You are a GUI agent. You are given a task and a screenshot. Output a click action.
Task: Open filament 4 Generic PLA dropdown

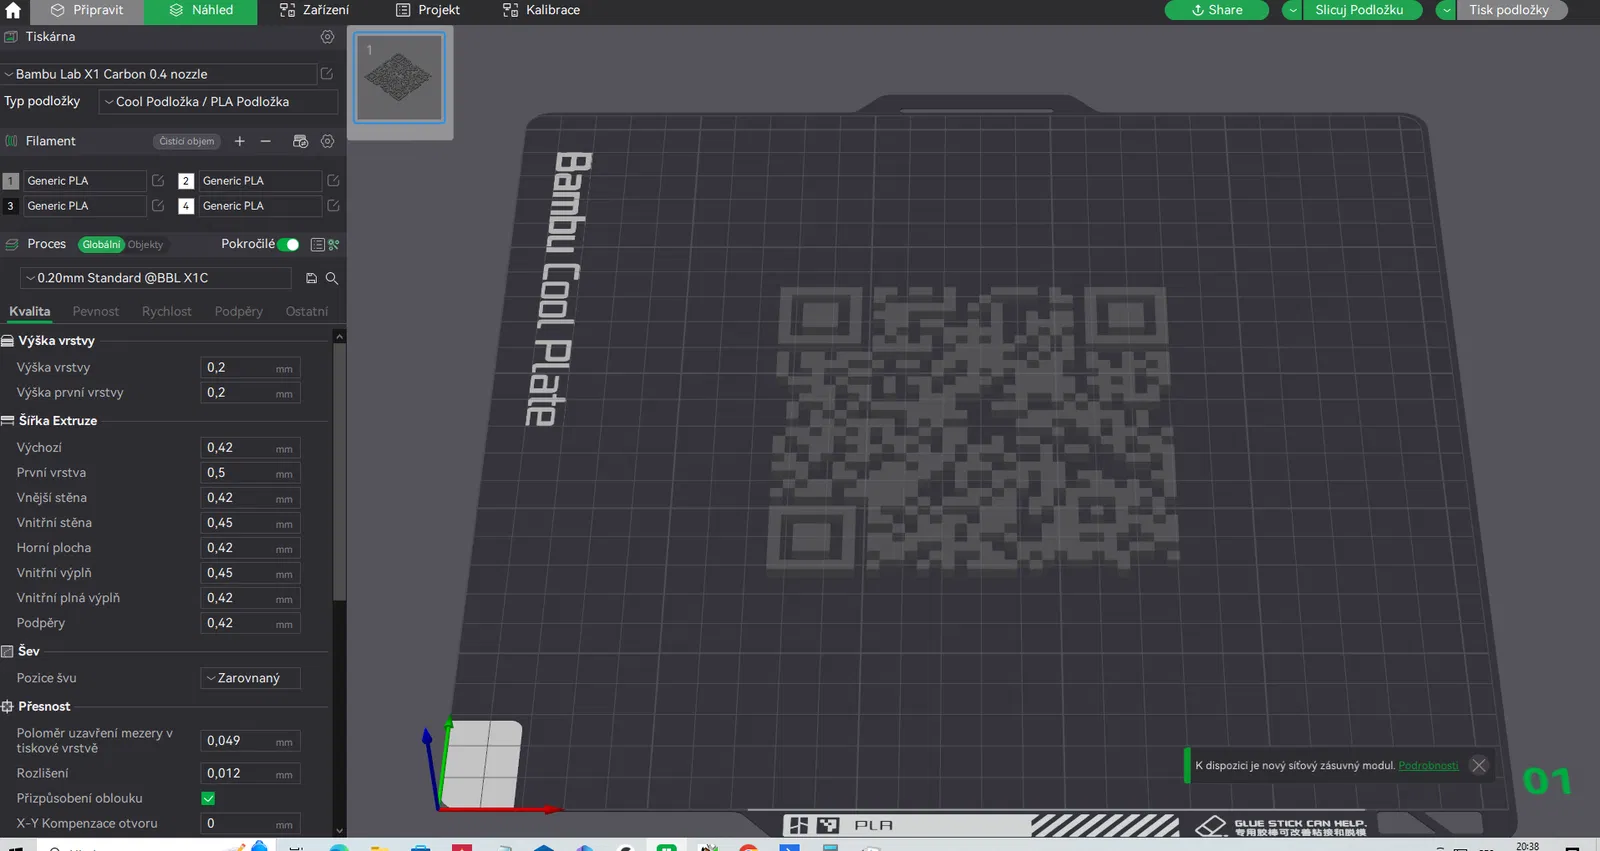(260, 206)
